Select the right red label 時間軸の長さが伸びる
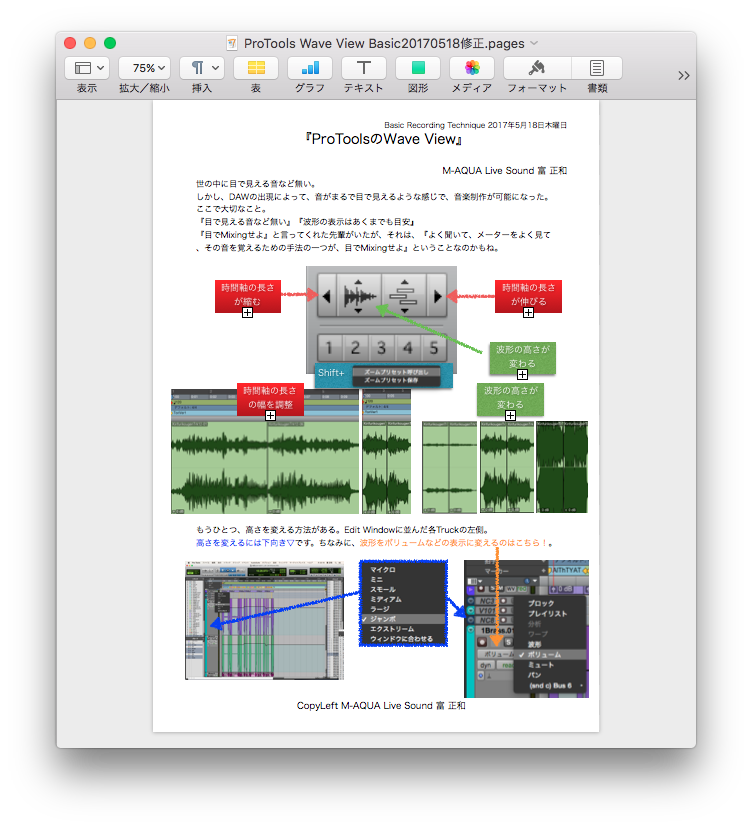Image resolution: width=752 pixels, height=828 pixels. click(x=528, y=296)
